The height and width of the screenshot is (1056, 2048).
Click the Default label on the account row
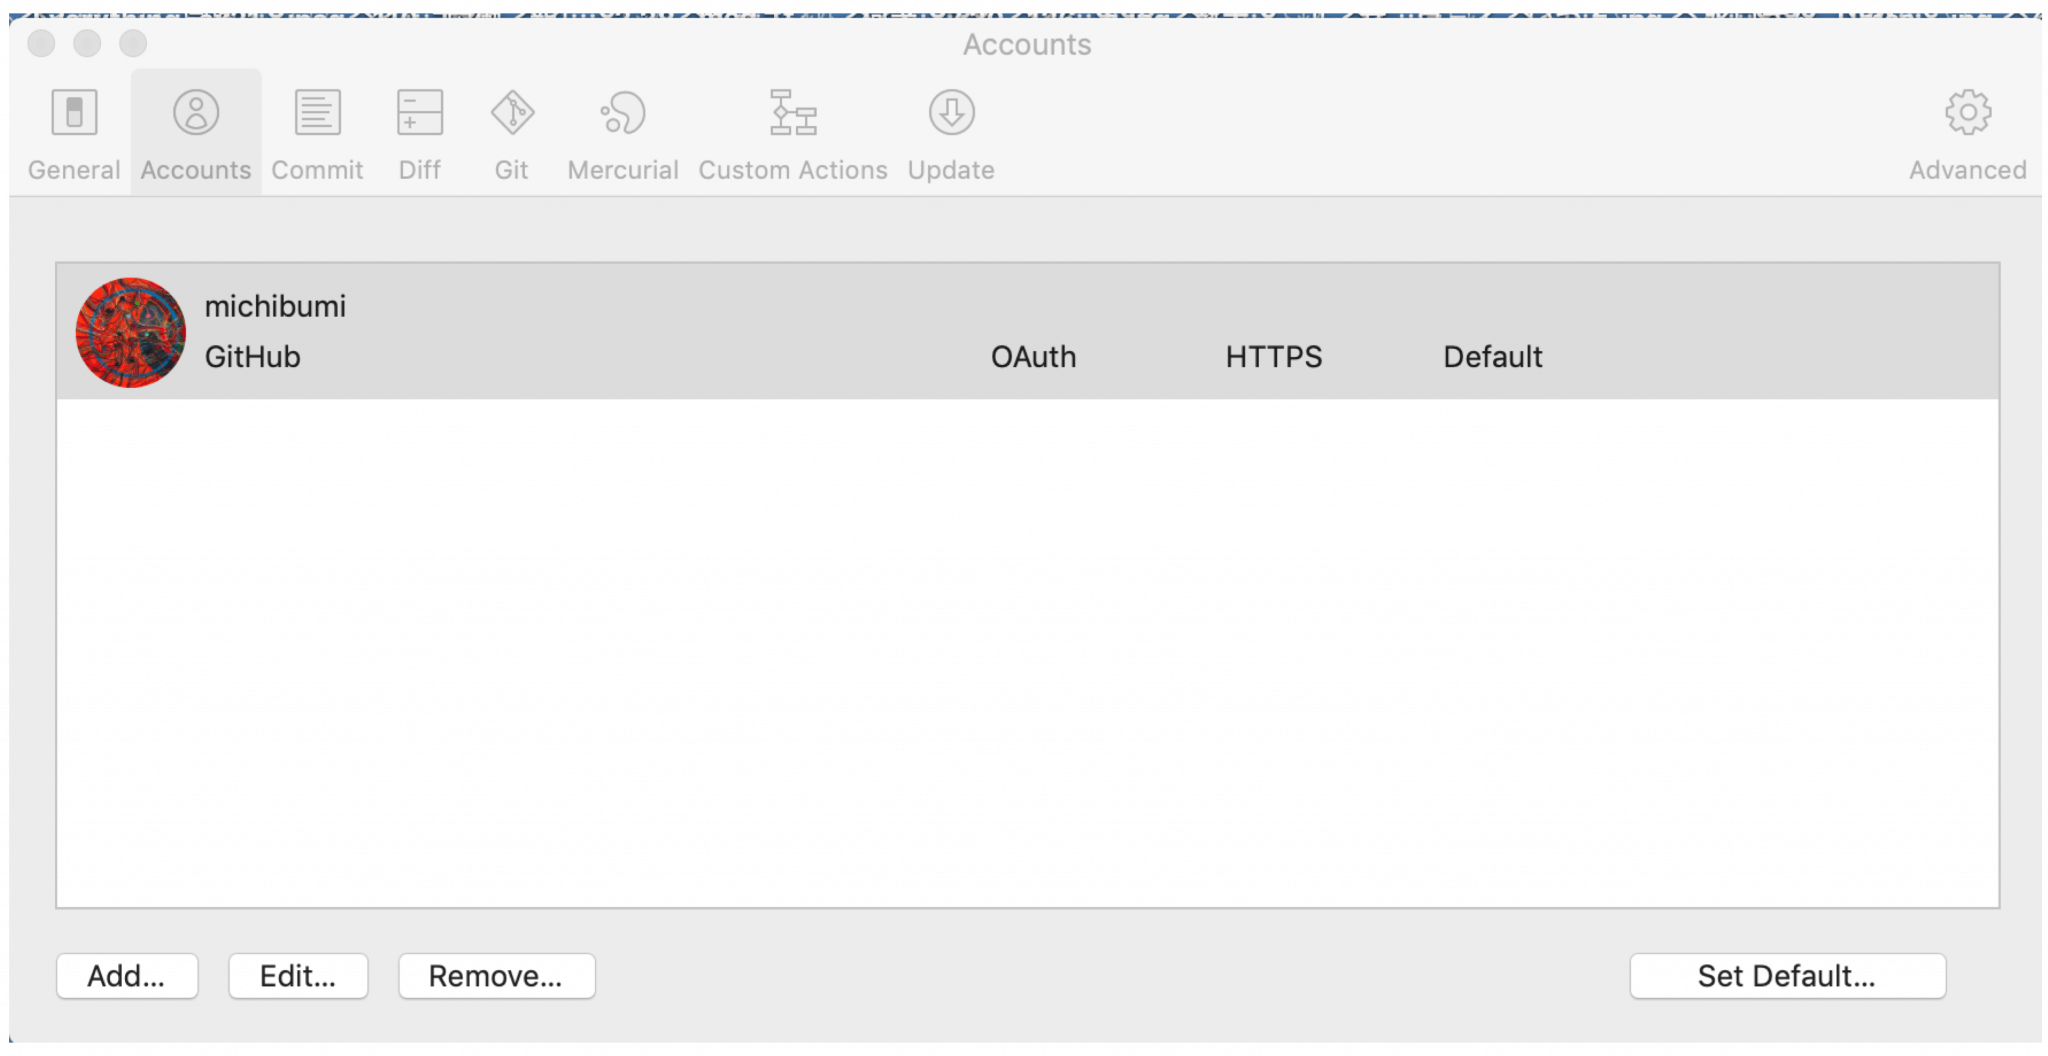1492,357
